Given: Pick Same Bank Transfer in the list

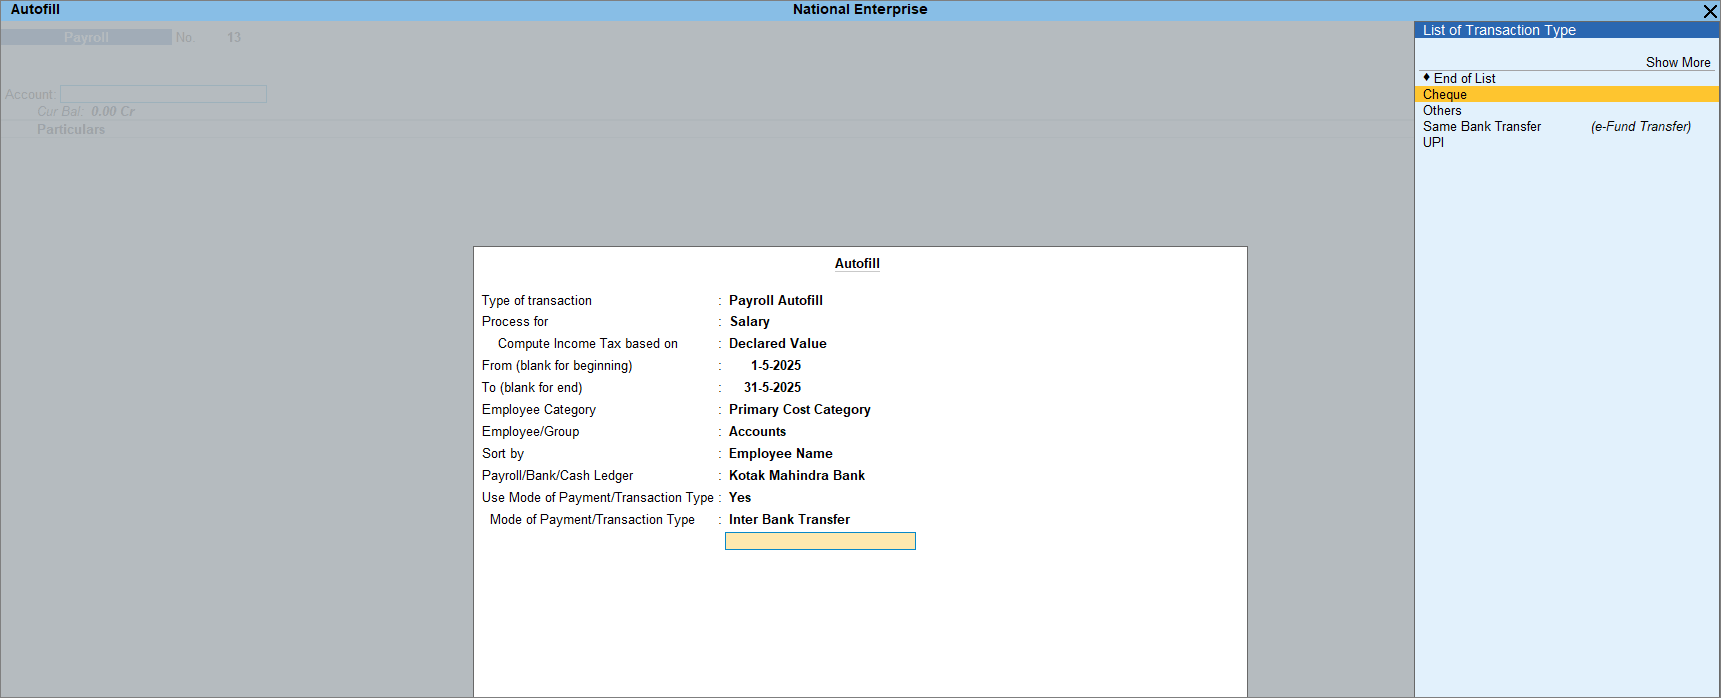Looking at the screenshot, I should pos(1481,126).
